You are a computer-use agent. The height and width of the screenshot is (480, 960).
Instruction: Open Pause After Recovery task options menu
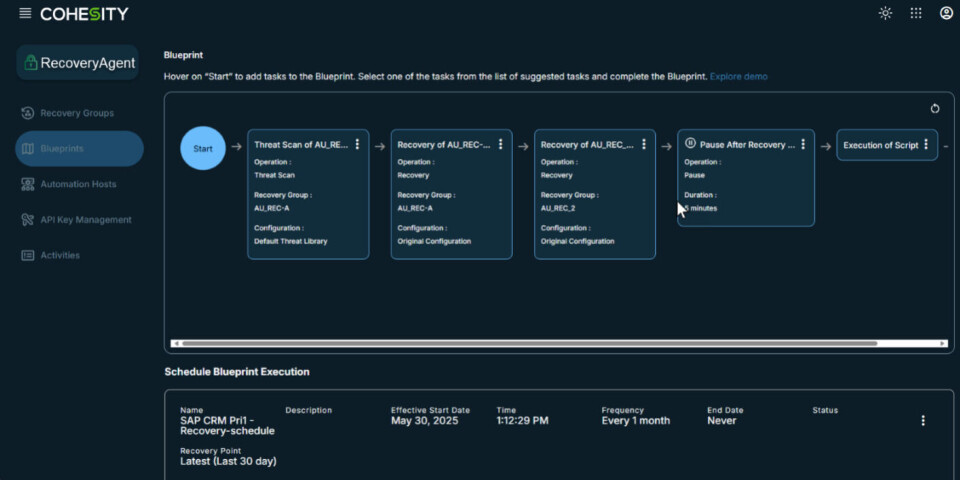click(x=803, y=145)
